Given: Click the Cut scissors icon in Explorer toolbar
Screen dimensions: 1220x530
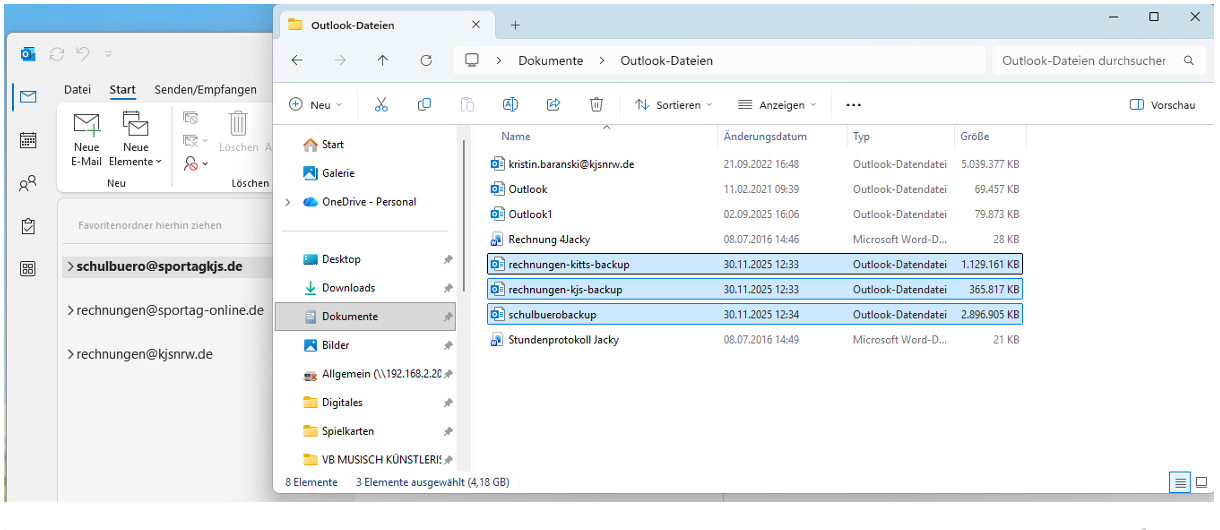Looking at the screenshot, I should point(381,104).
